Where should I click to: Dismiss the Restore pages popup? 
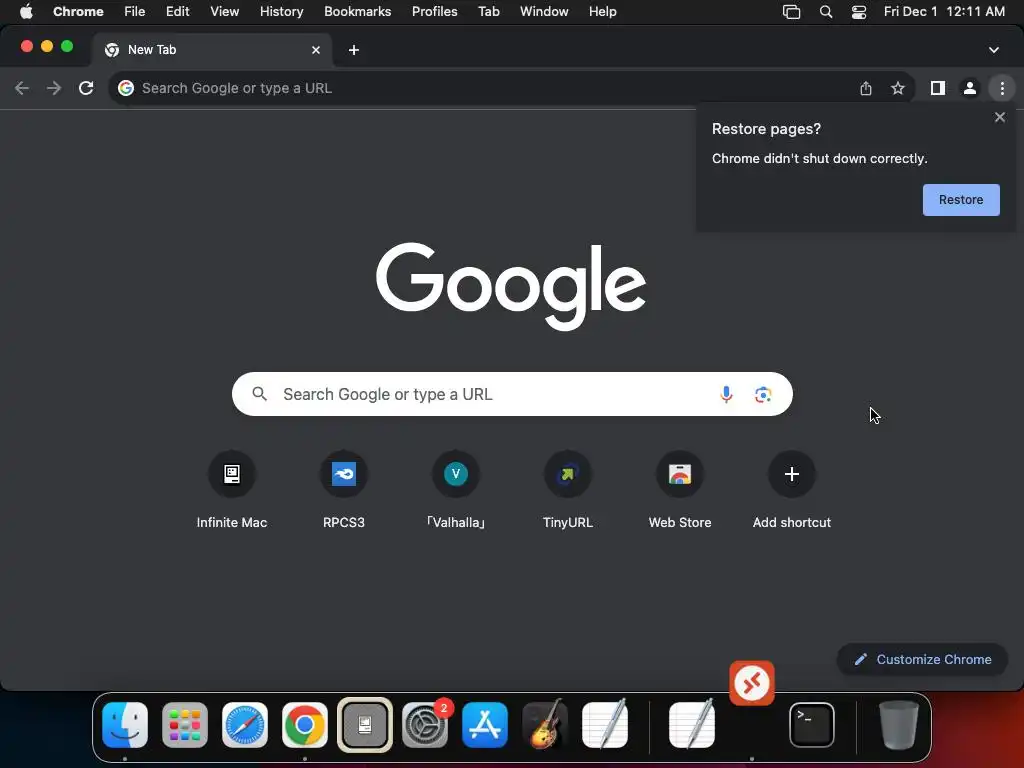coord(999,118)
